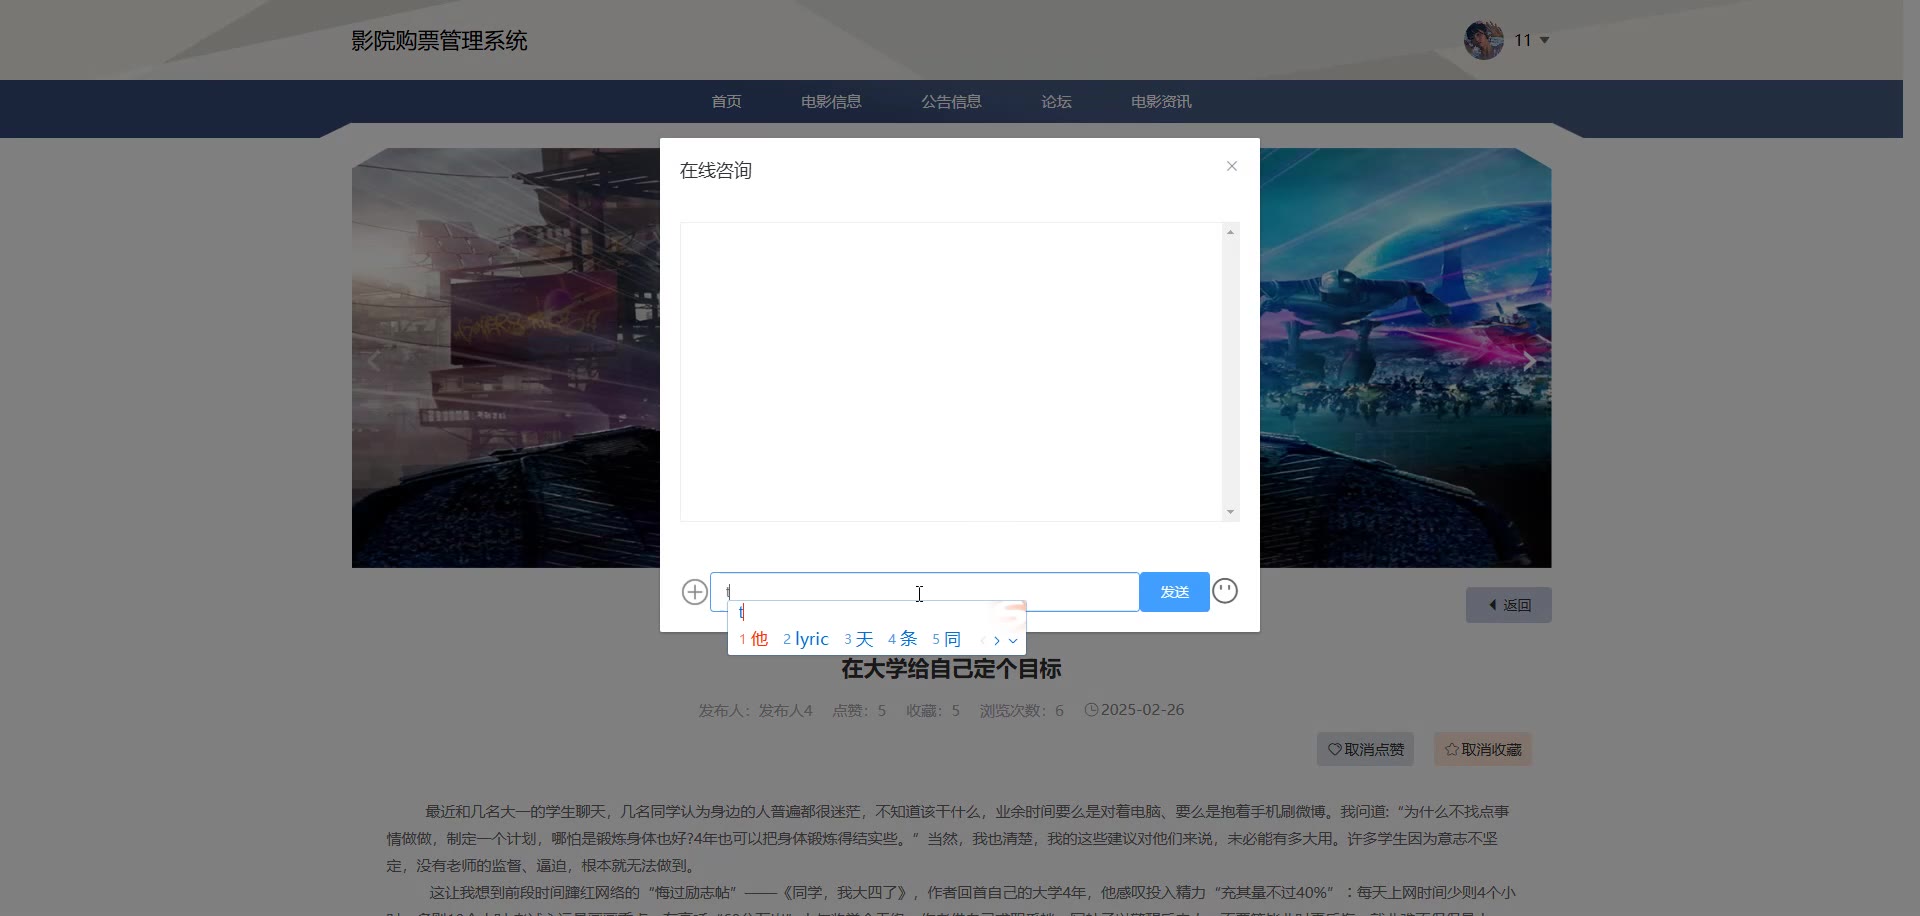Click the 发布人: 发布人4 text
The height and width of the screenshot is (916, 1920).
[x=755, y=710]
